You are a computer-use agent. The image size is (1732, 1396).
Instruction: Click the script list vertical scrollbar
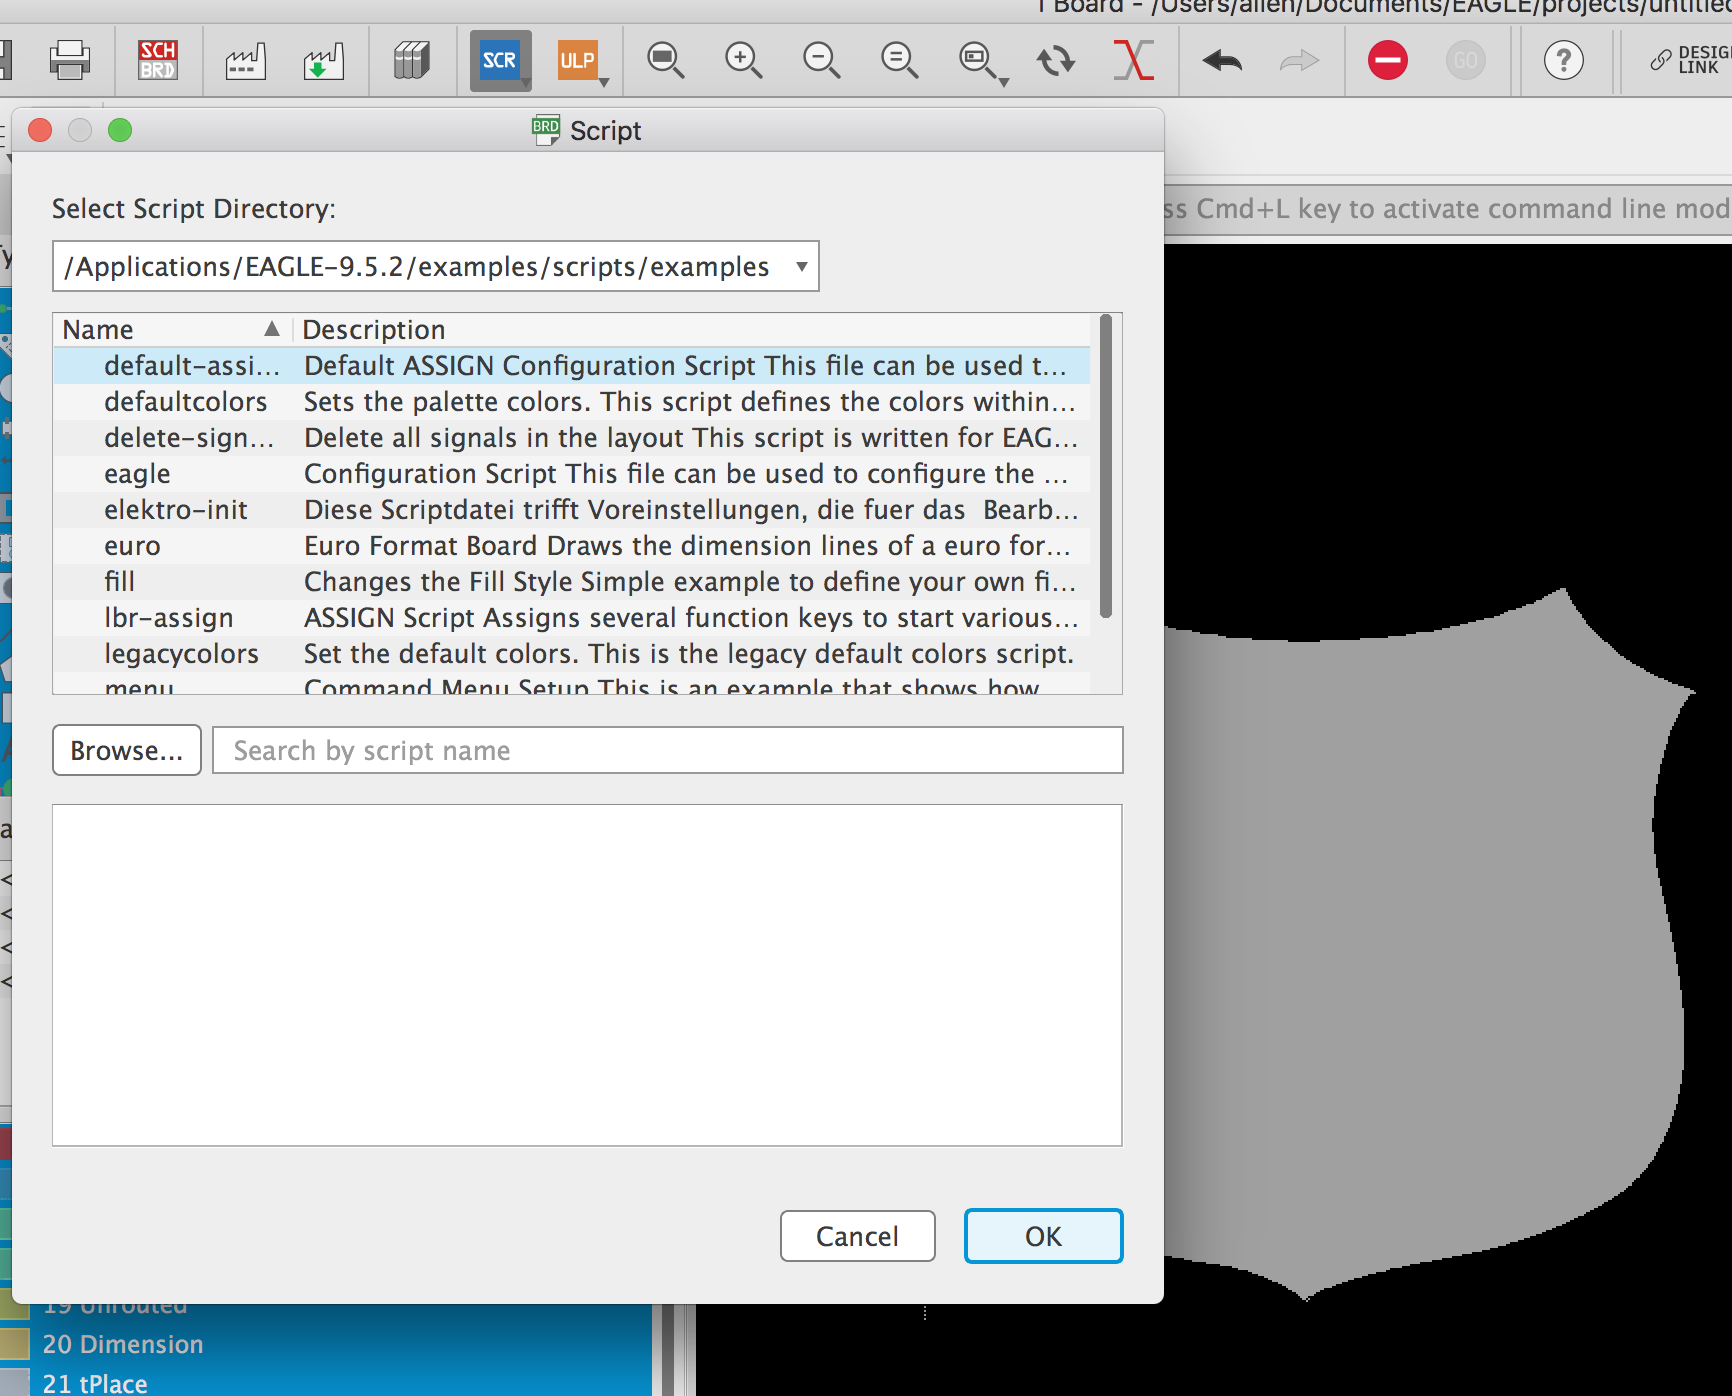pyautogui.click(x=1105, y=466)
